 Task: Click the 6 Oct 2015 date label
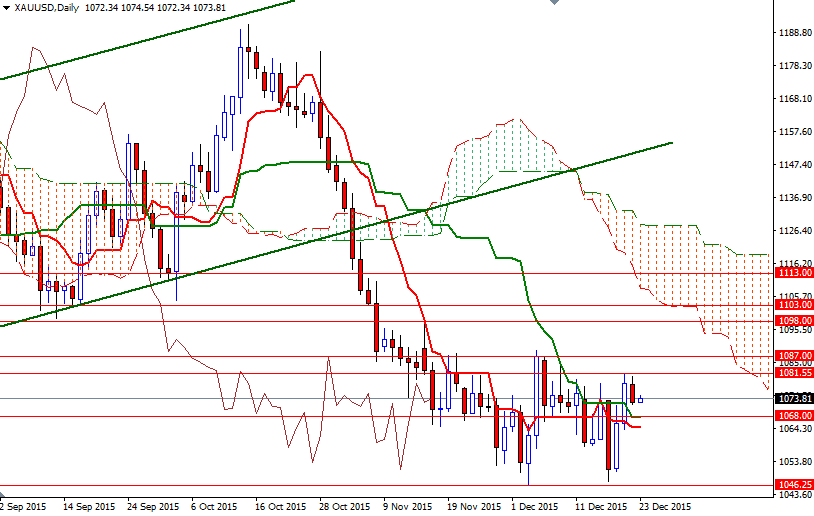(x=213, y=506)
